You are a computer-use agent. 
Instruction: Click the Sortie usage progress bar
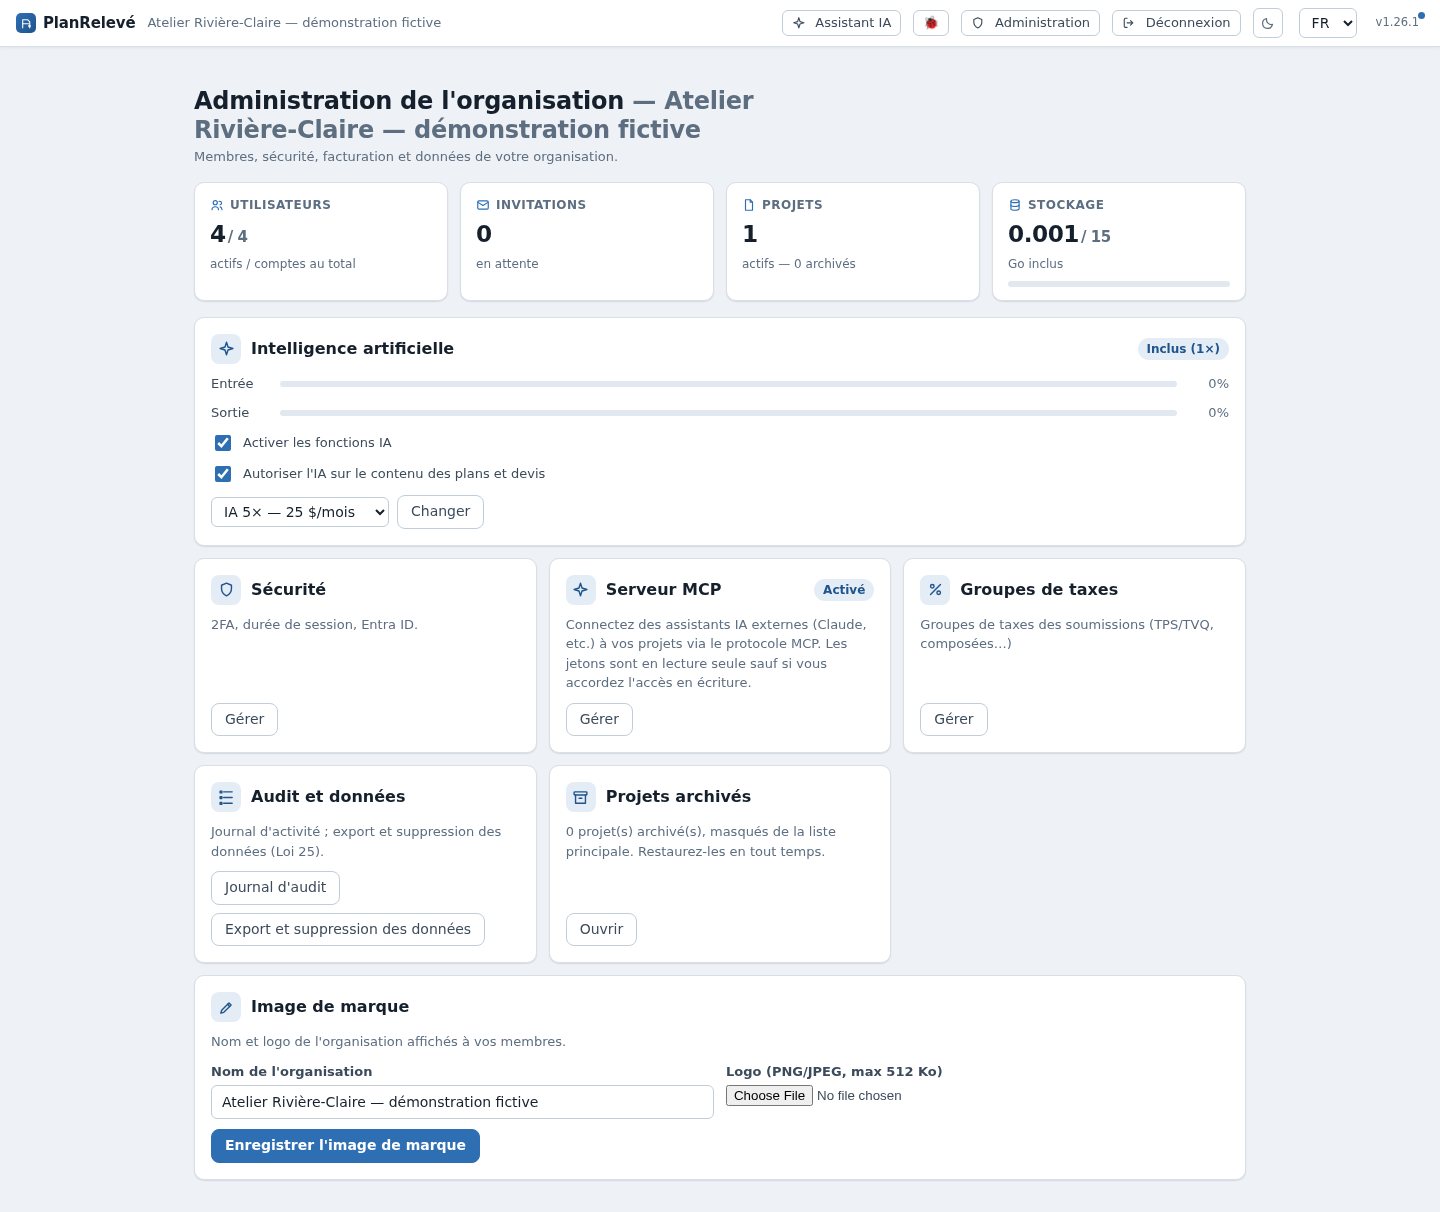(728, 413)
